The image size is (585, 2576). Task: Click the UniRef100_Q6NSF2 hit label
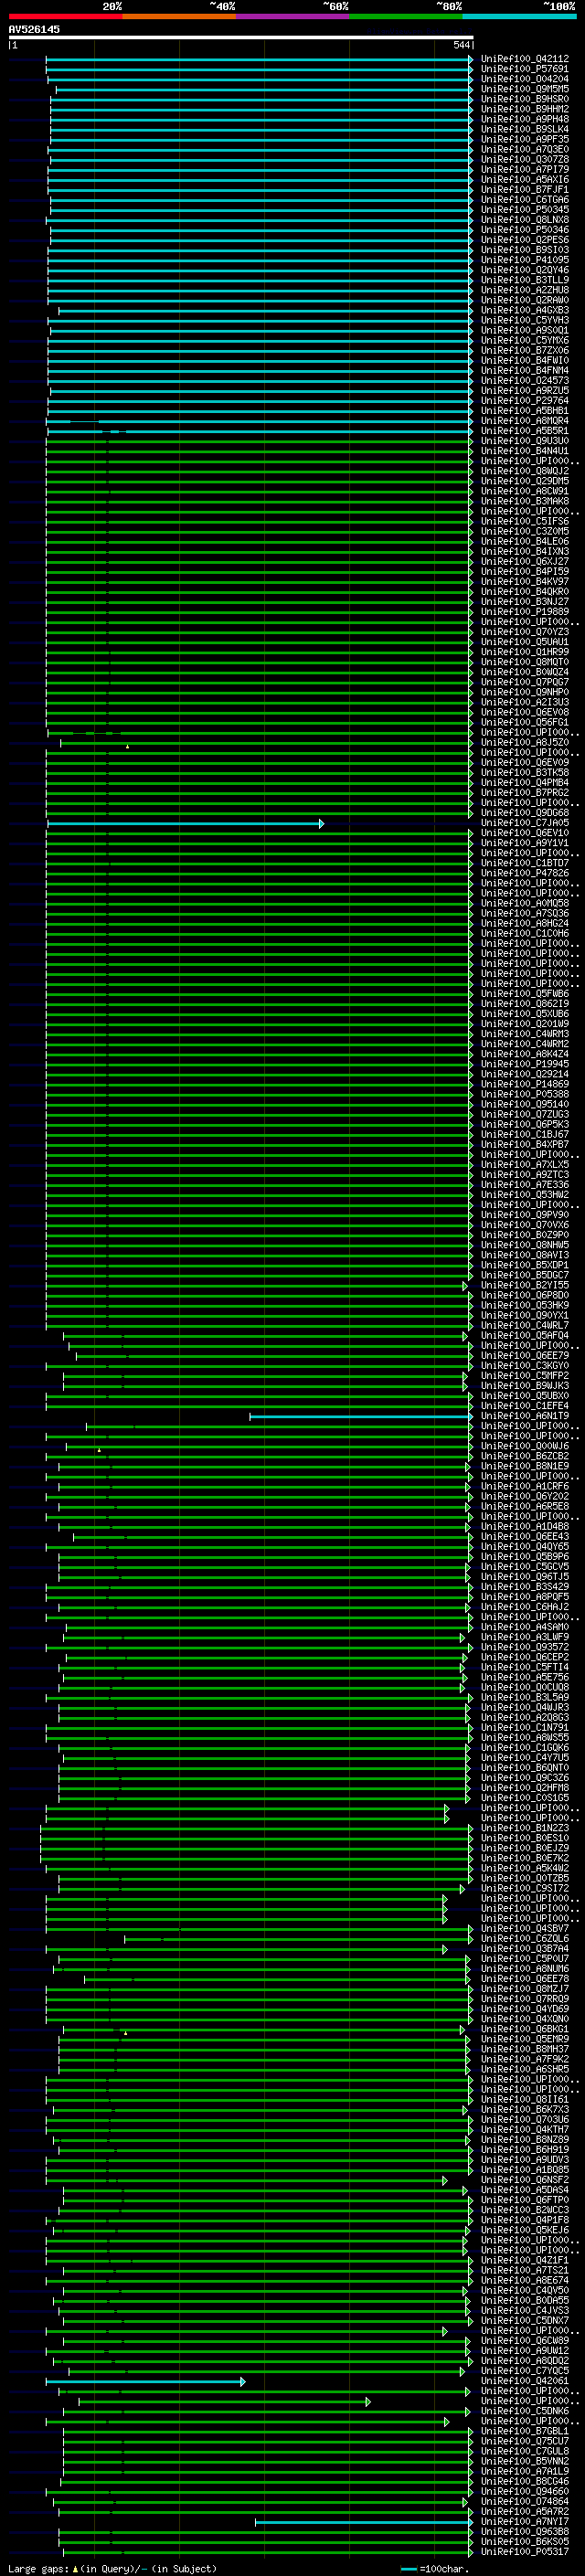525,2180
